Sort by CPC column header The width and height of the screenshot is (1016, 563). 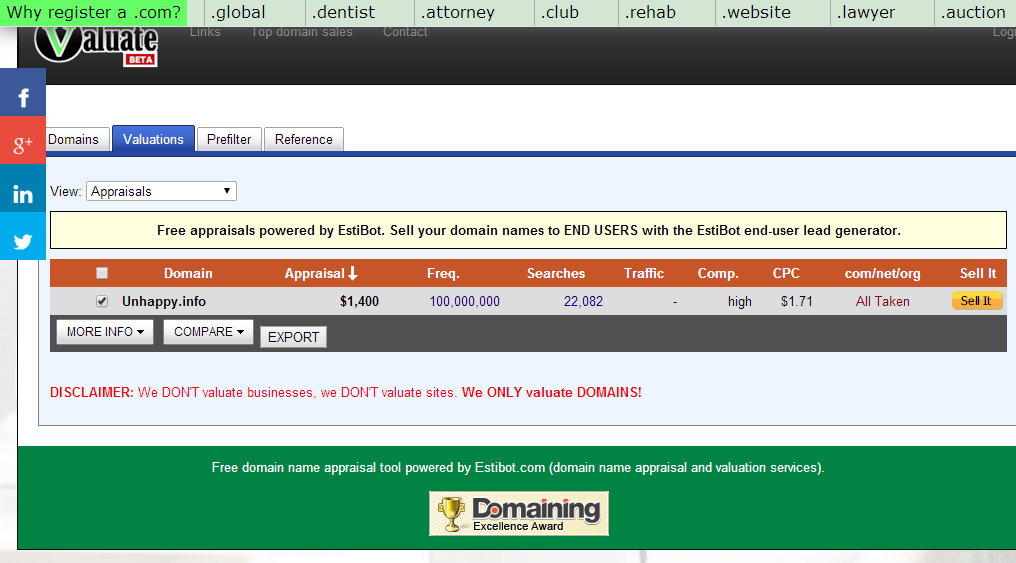[786, 273]
